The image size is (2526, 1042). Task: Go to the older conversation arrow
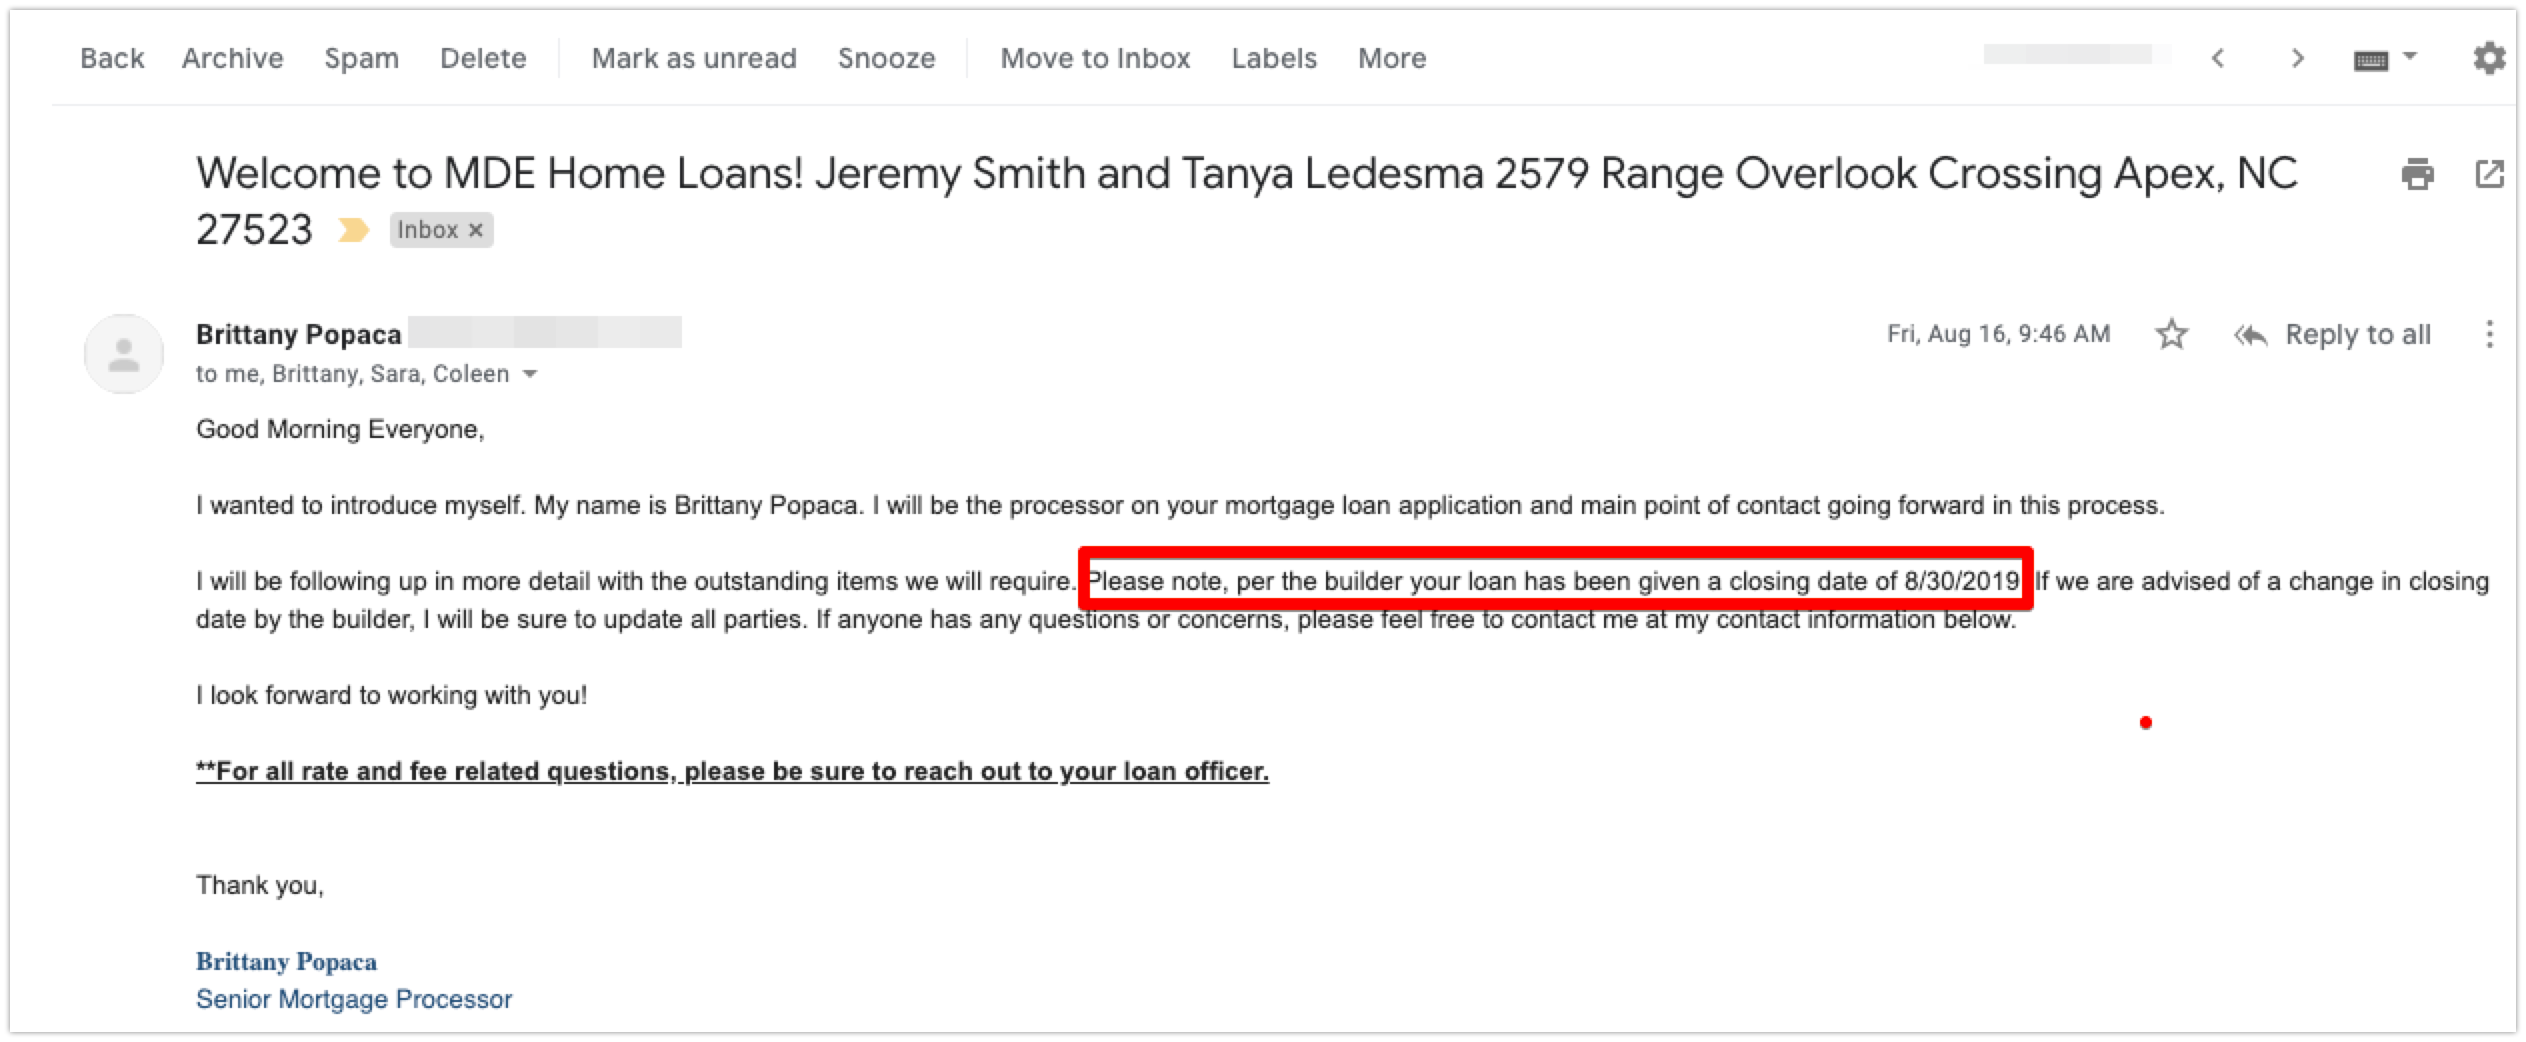(x=2297, y=58)
